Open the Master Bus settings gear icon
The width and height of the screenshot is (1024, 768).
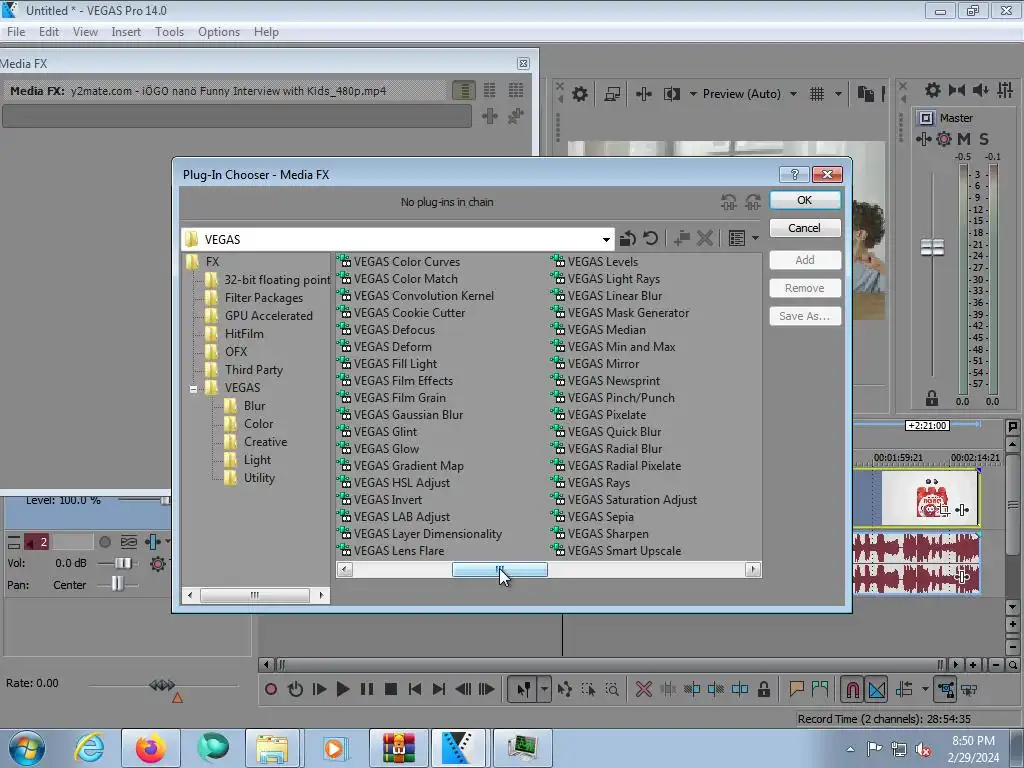pos(933,90)
